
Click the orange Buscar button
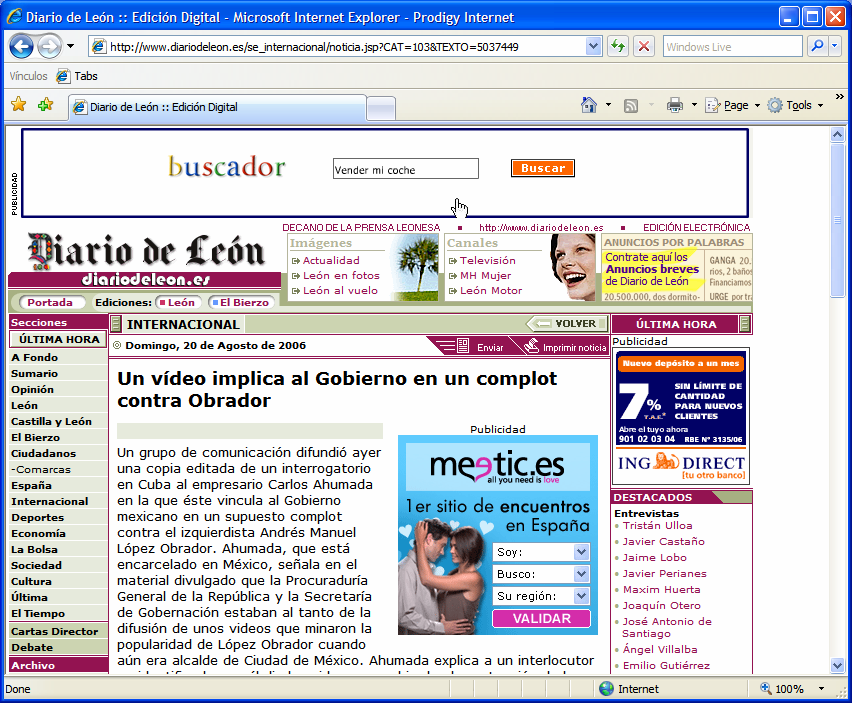(x=542, y=168)
